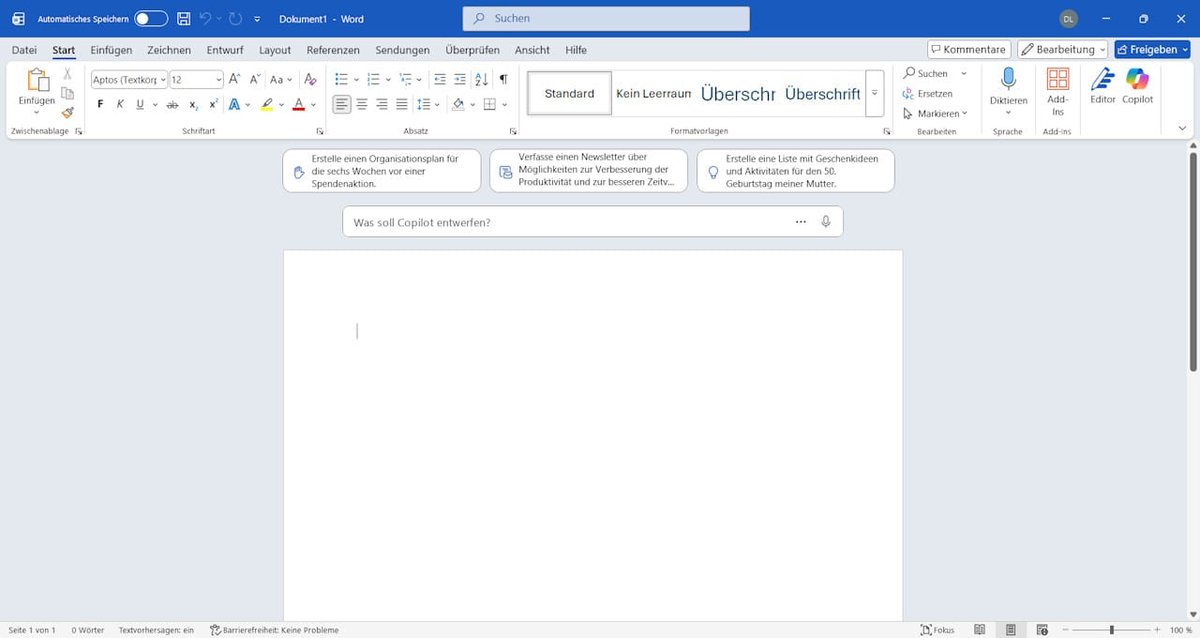Toggle italic (K) formatting

(x=120, y=104)
